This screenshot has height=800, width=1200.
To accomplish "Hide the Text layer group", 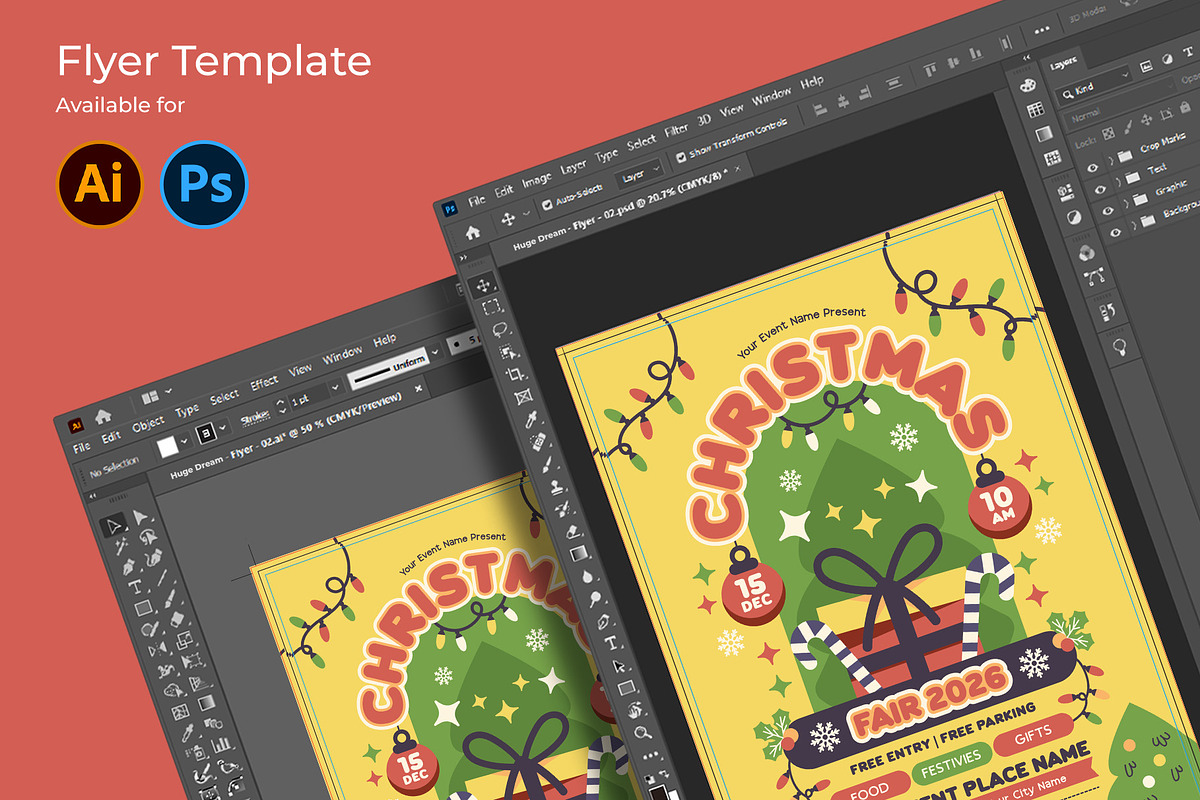I will coord(1099,188).
